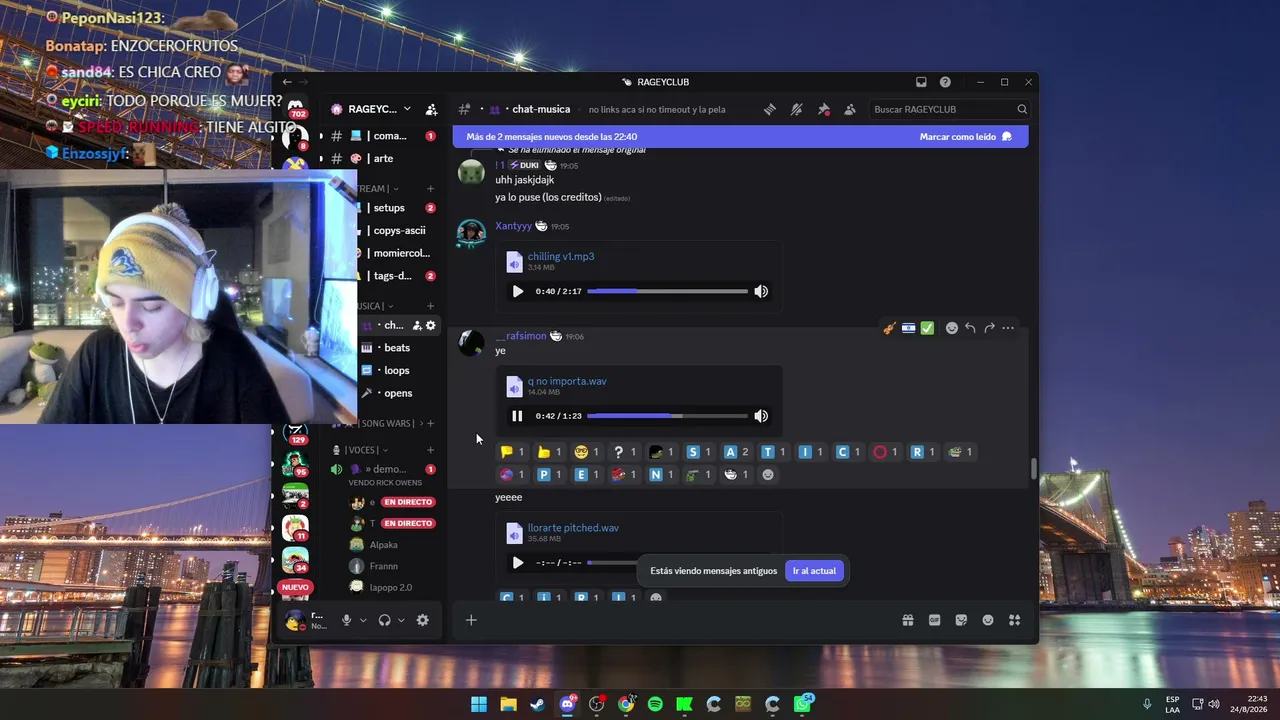This screenshot has width=1280, height=720.
Task: Open Discord help question mark icon
Action: [x=945, y=82]
